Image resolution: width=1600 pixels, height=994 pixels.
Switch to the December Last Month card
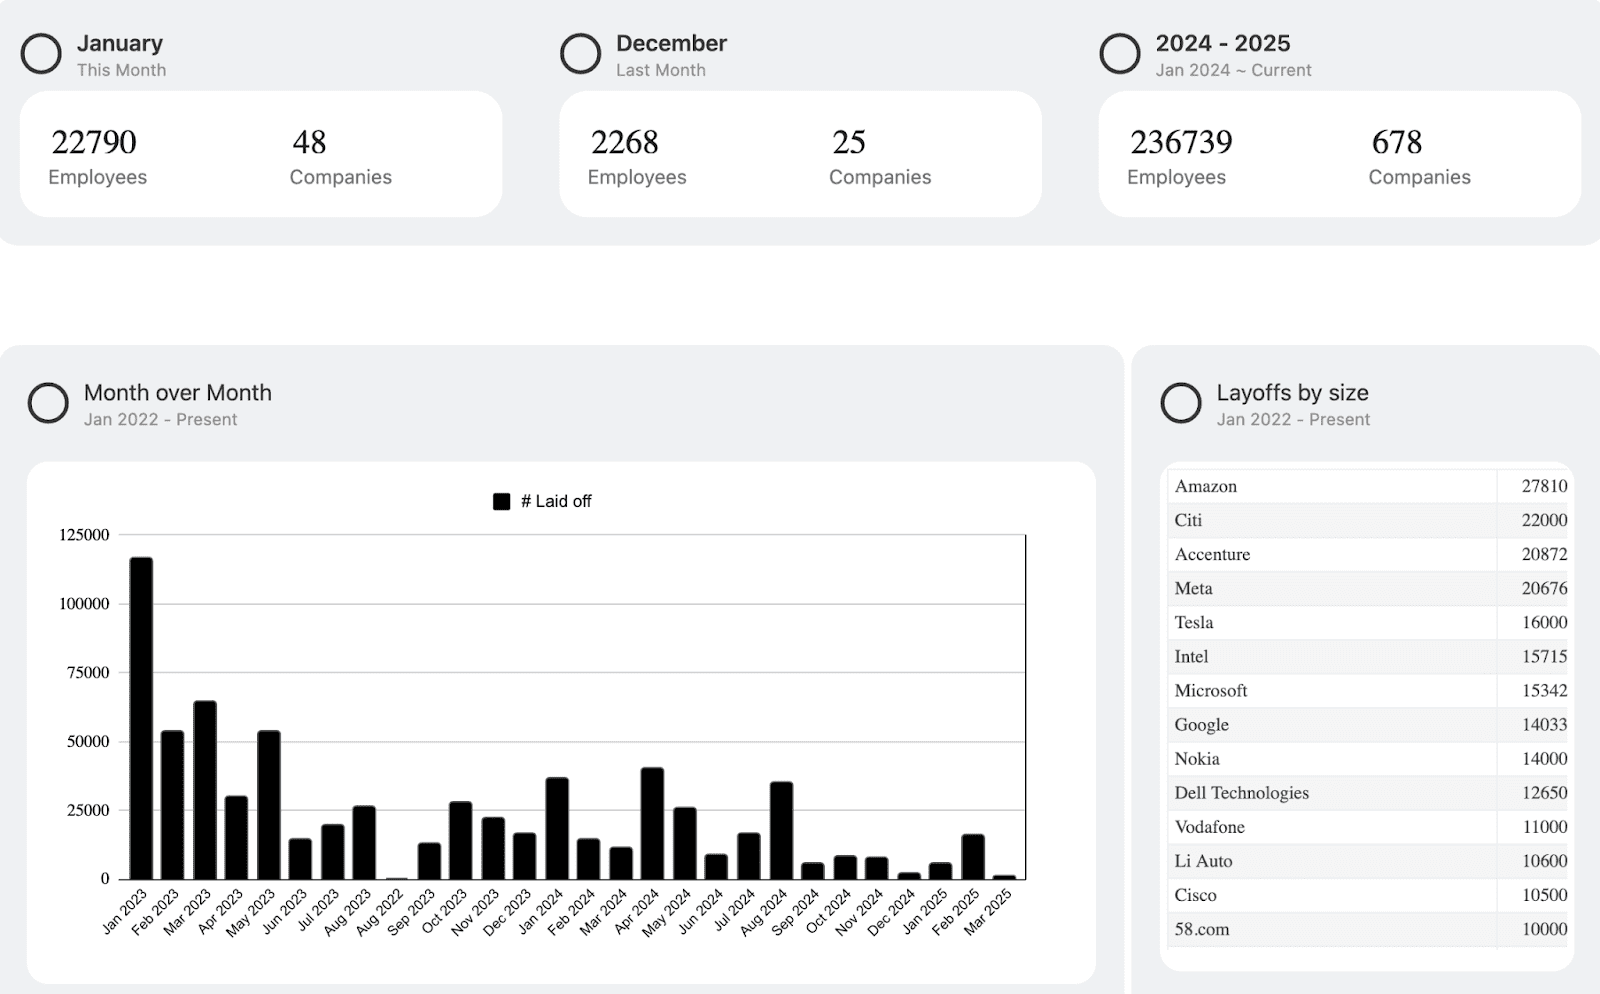[x=800, y=152]
